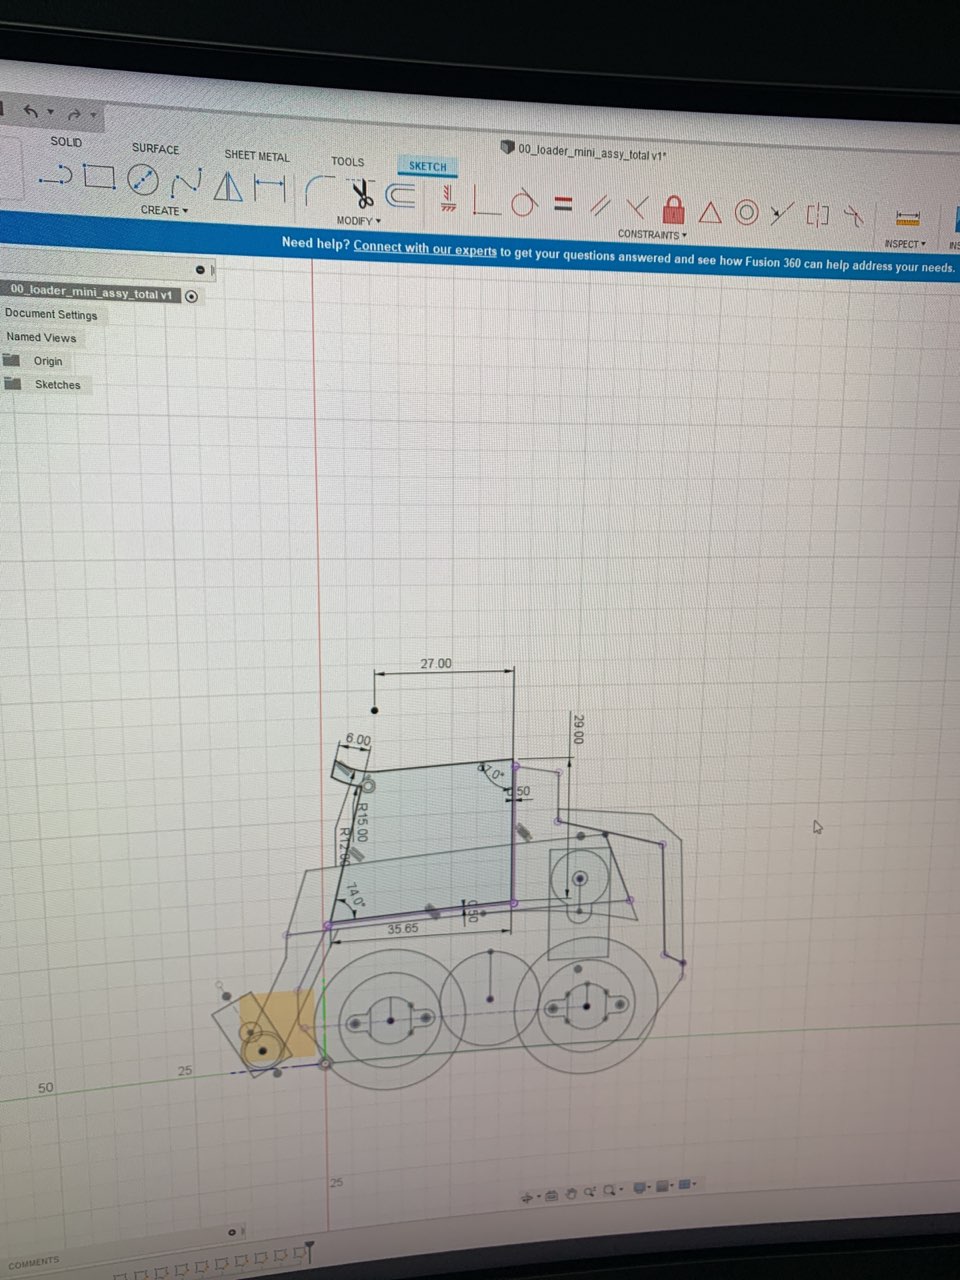Click the 35.65 dimension value
960x1280 pixels.
403,929
